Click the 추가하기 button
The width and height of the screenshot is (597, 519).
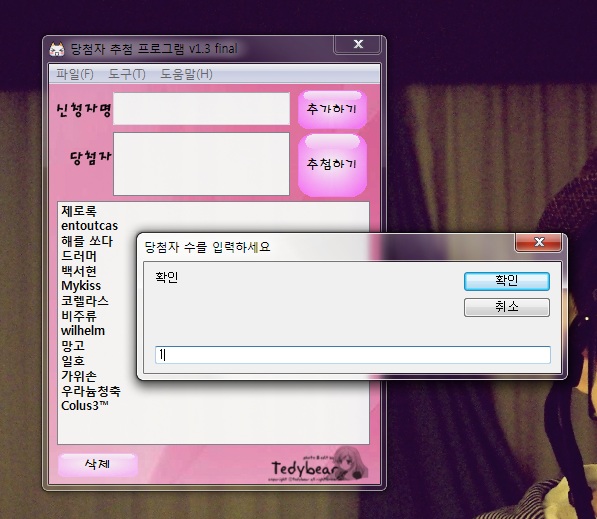[x=332, y=110]
